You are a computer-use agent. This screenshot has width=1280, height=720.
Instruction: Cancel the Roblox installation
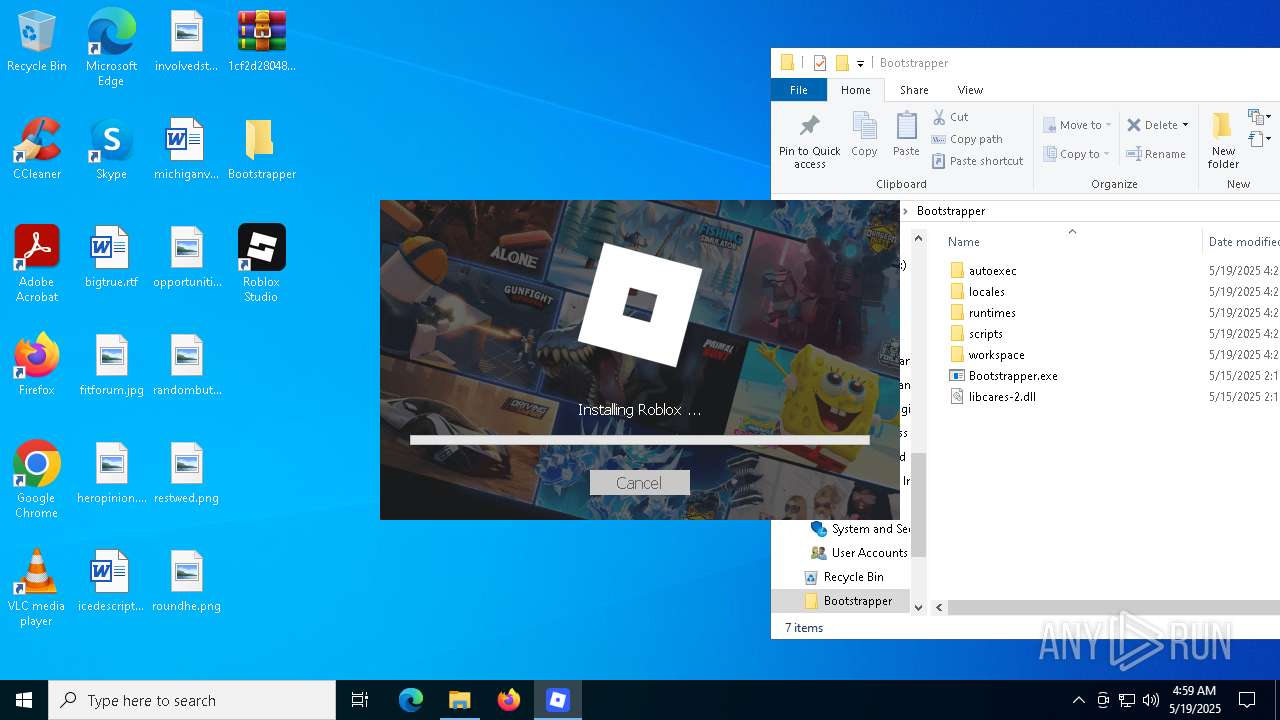pyautogui.click(x=639, y=483)
